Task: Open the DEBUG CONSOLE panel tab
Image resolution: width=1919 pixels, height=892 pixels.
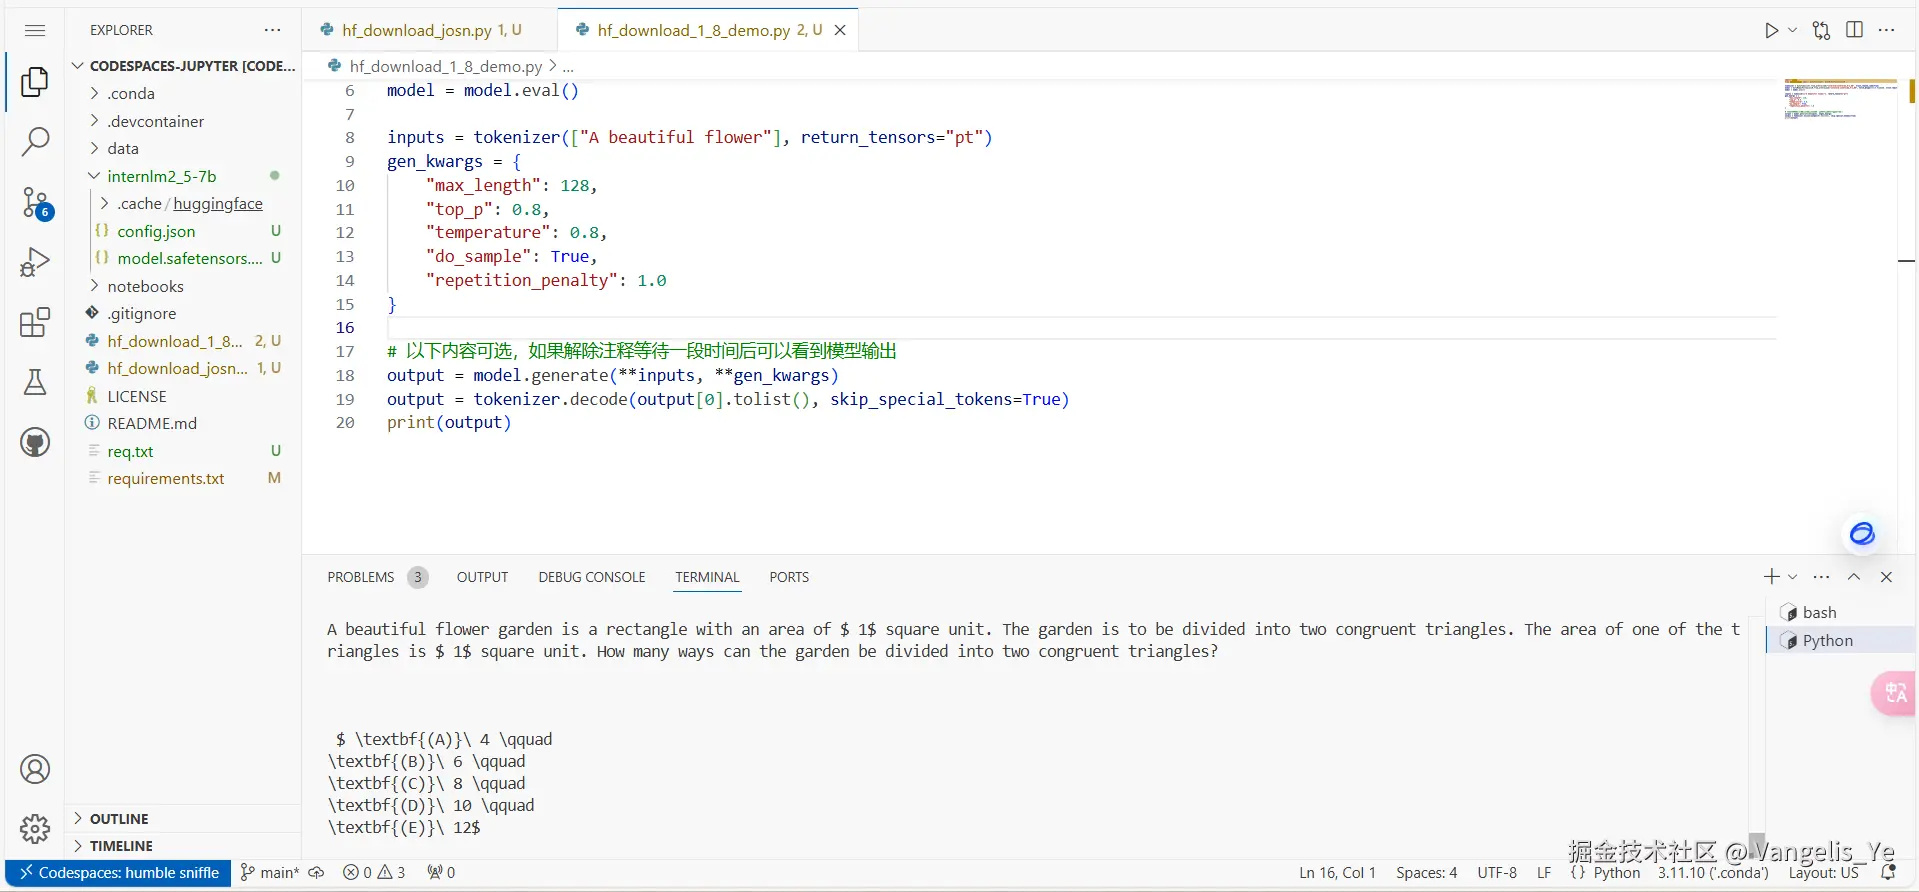Action: pyautogui.click(x=592, y=577)
